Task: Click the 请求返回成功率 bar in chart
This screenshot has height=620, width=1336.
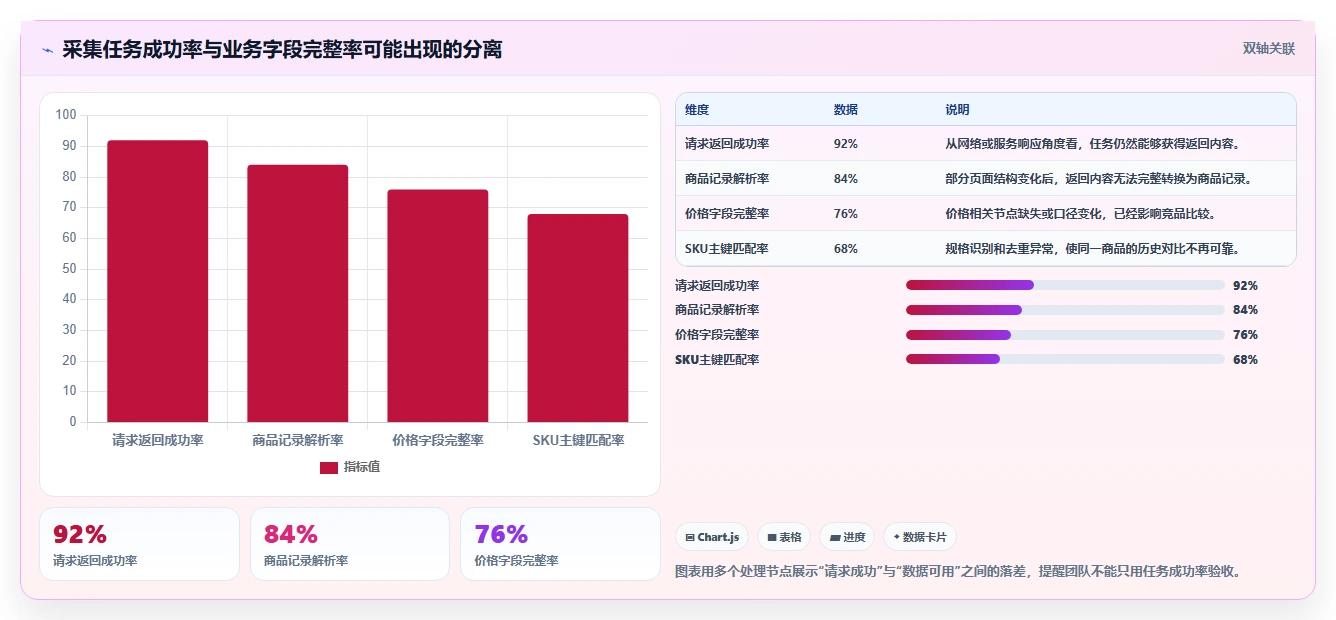Action: click(158, 281)
